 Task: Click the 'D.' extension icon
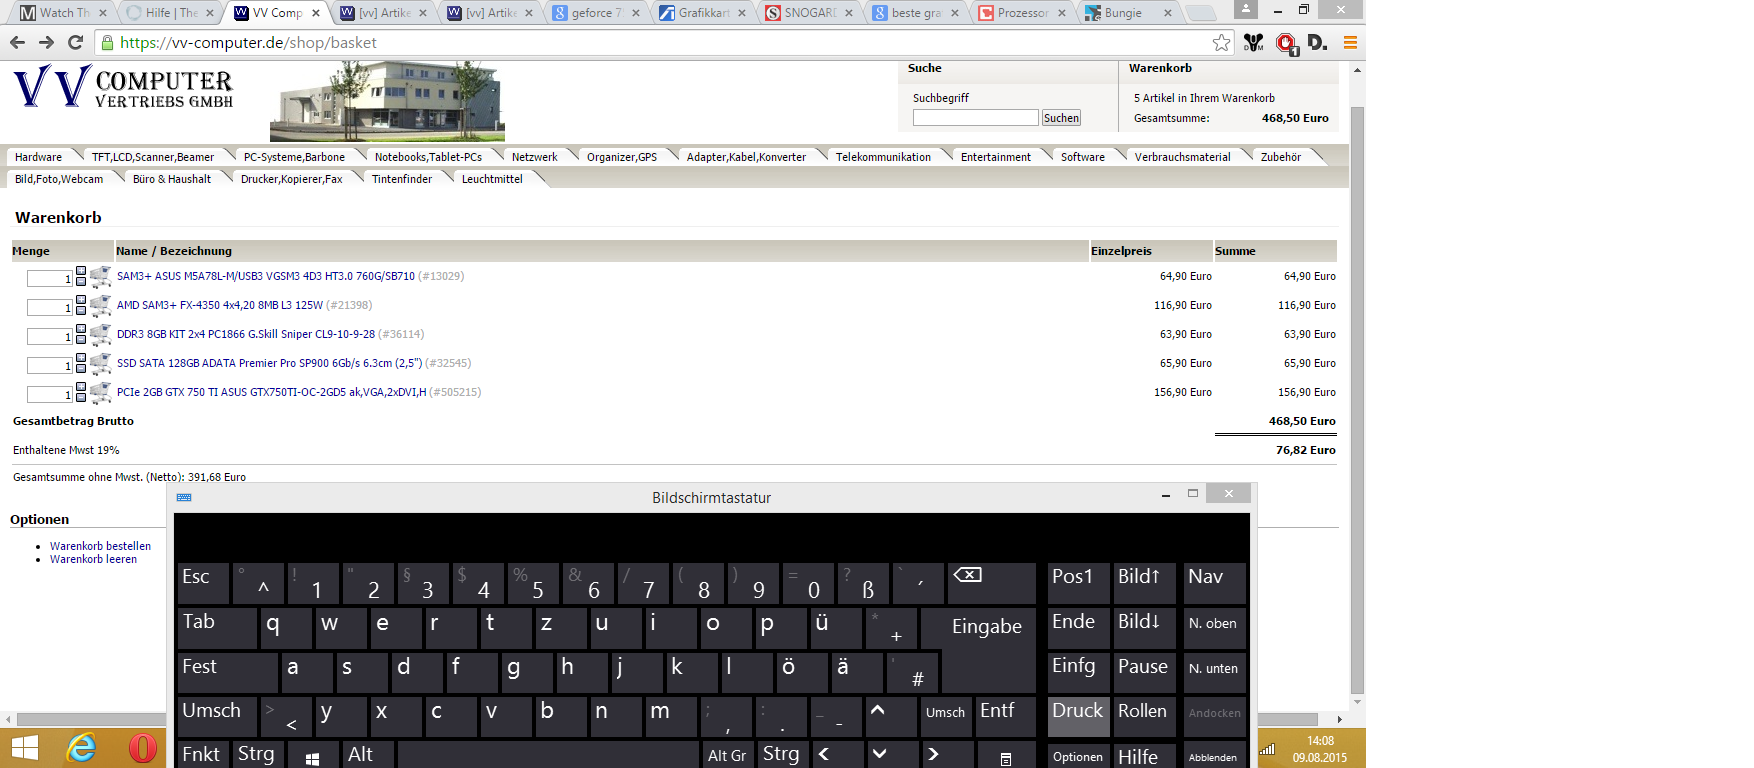pos(1317,42)
